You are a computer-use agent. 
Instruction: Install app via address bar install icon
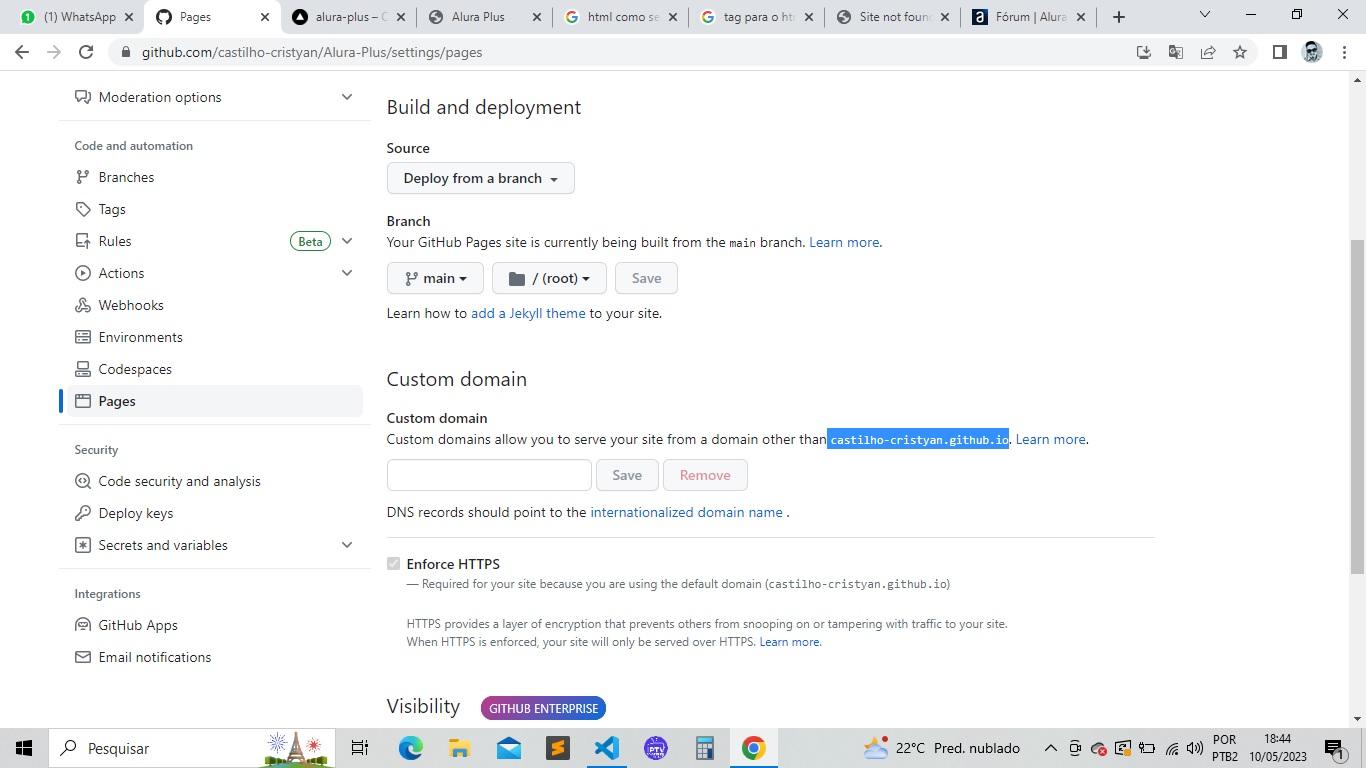click(x=1144, y=52)
